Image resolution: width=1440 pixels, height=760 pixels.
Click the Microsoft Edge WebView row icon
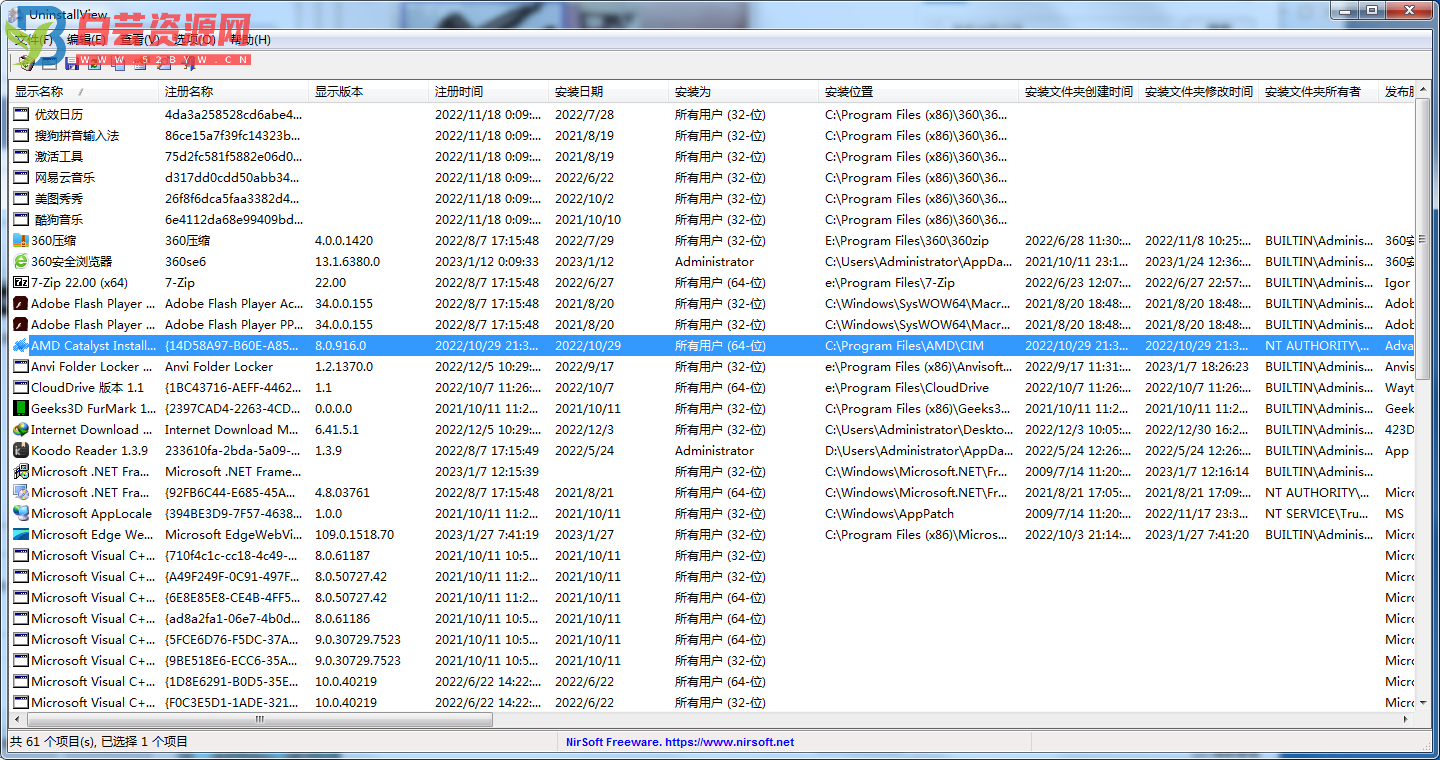point(21,534)
